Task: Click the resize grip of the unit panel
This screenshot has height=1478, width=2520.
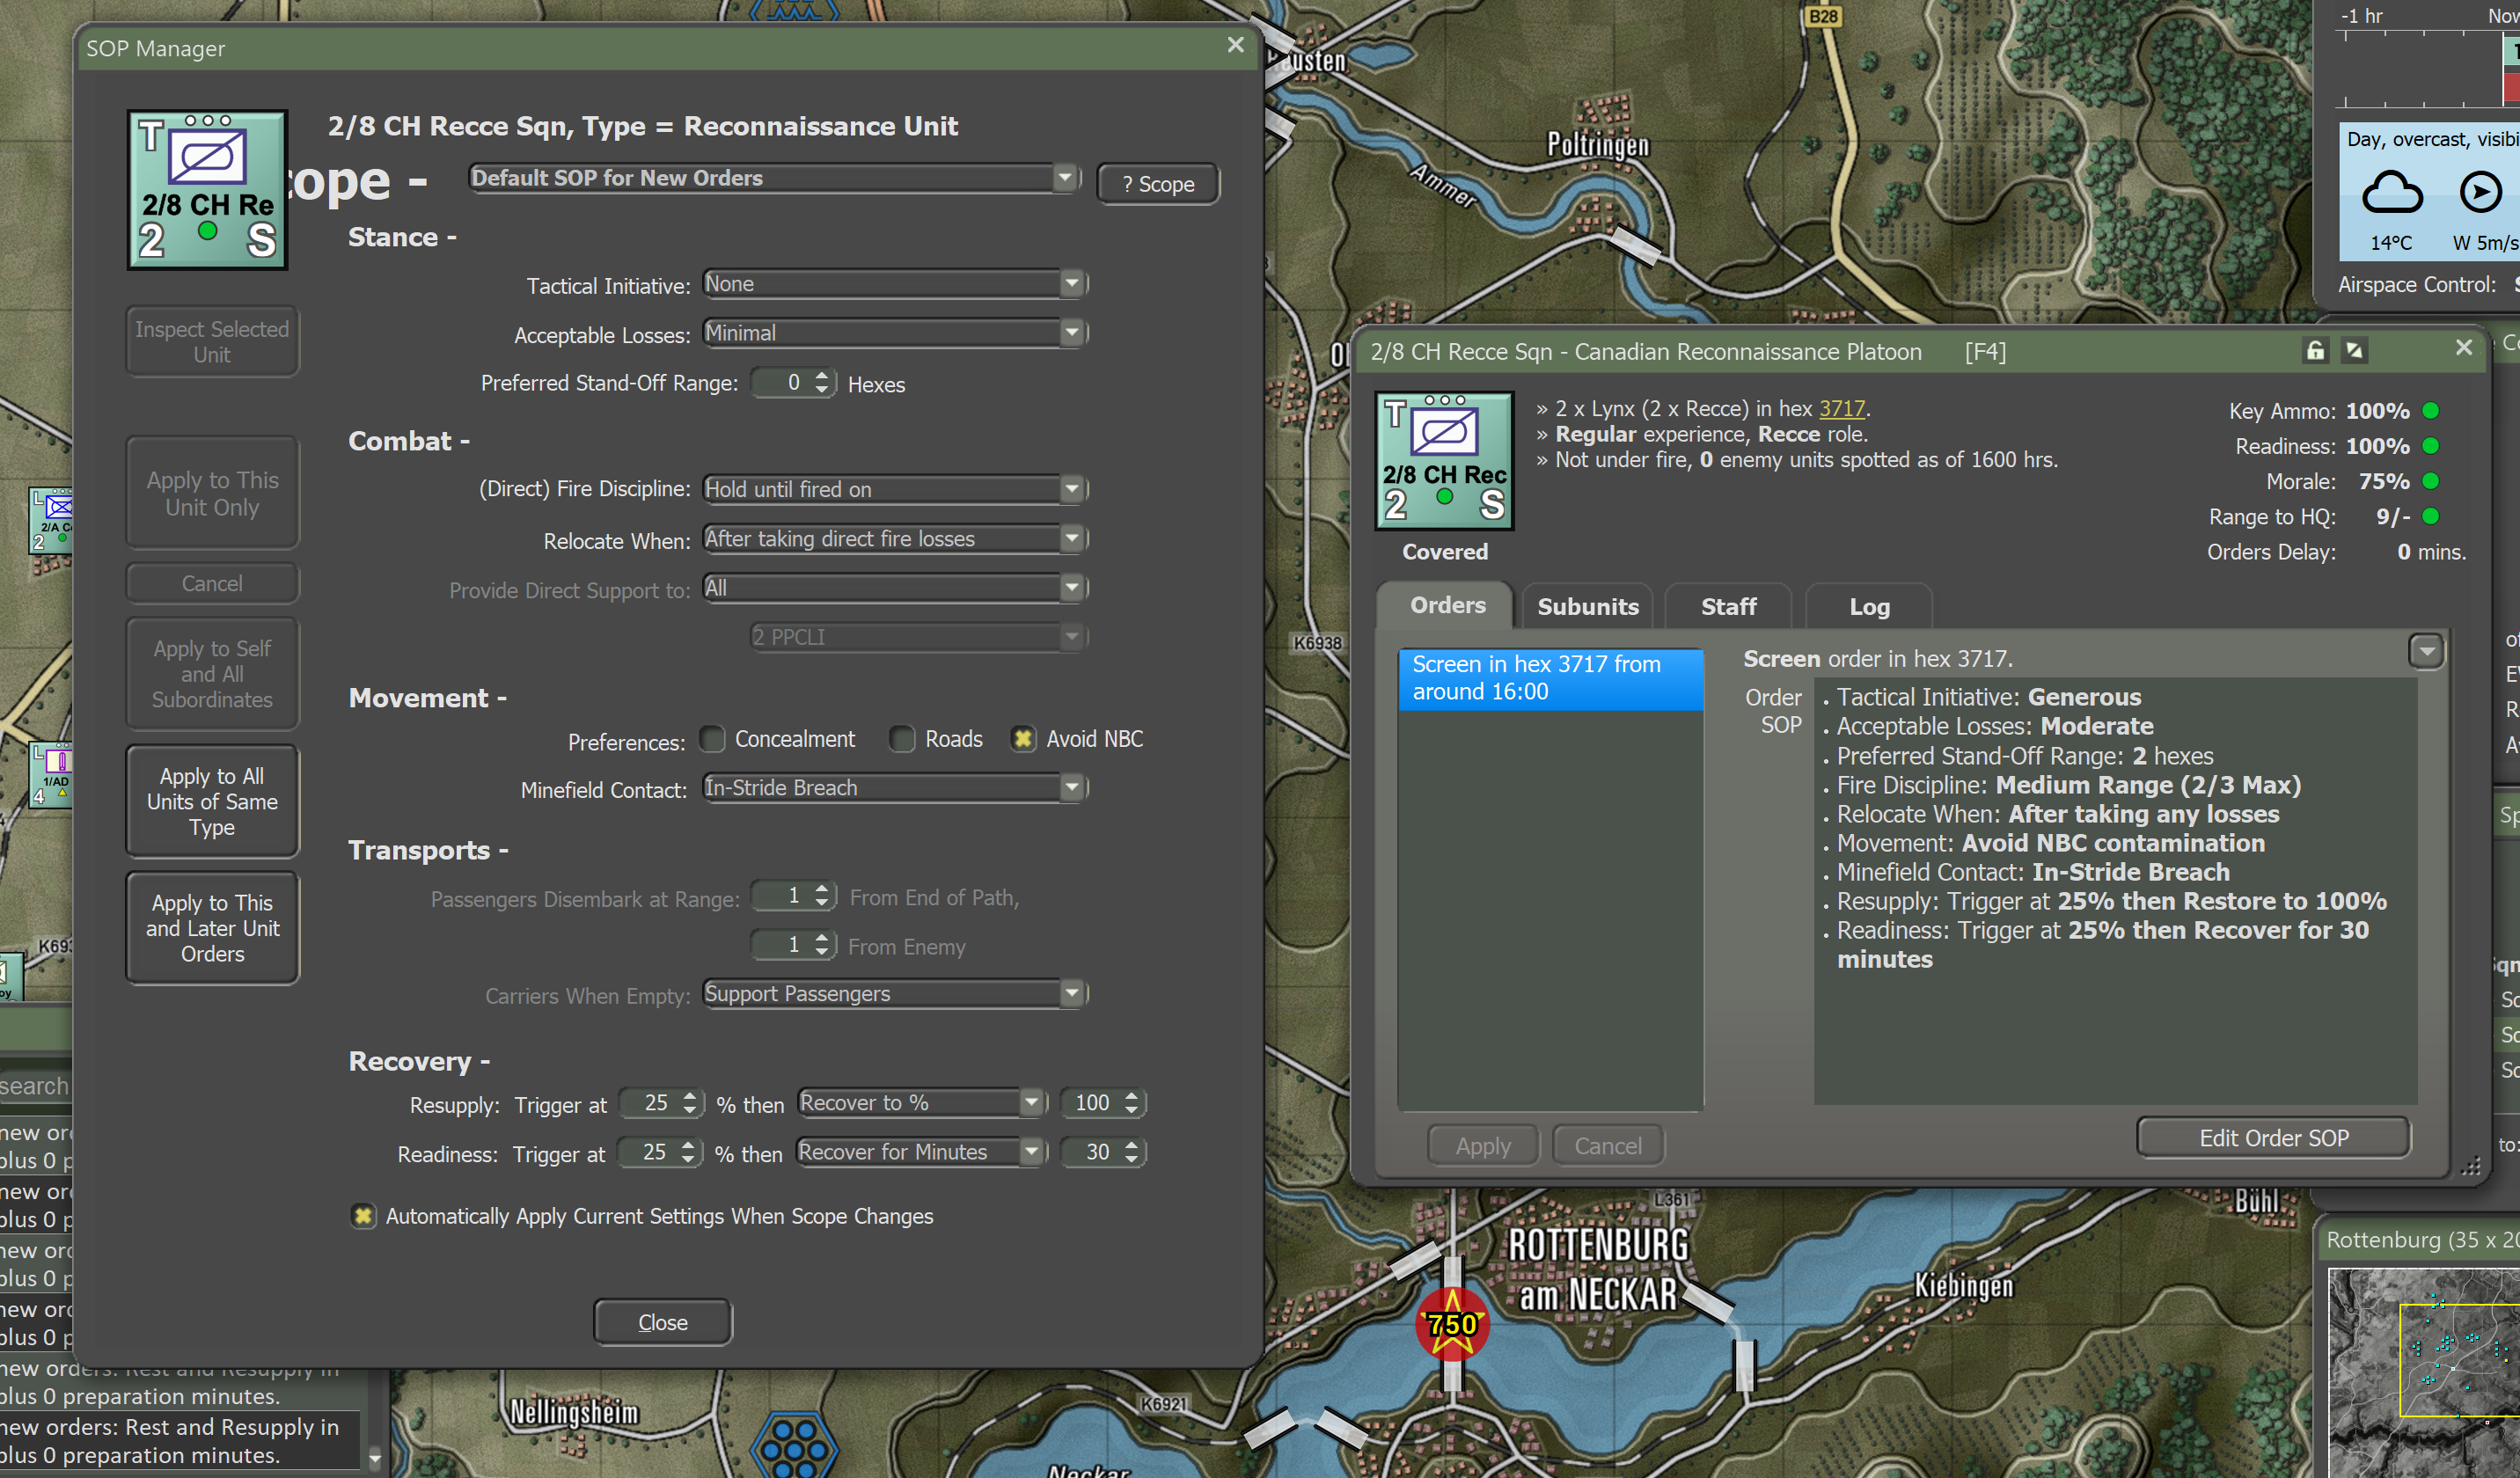Action: pyautogui.click(x=2470, y=1166)
